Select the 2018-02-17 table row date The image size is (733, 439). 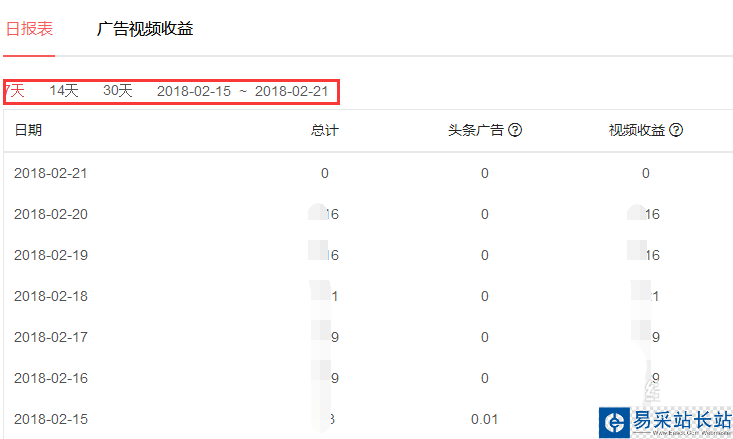tap(51, 337)
